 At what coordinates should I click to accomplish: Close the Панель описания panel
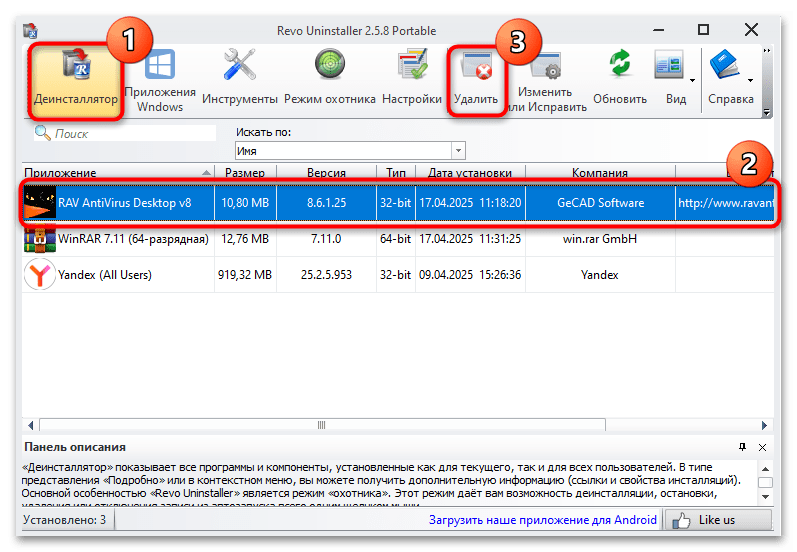point(762,447)
